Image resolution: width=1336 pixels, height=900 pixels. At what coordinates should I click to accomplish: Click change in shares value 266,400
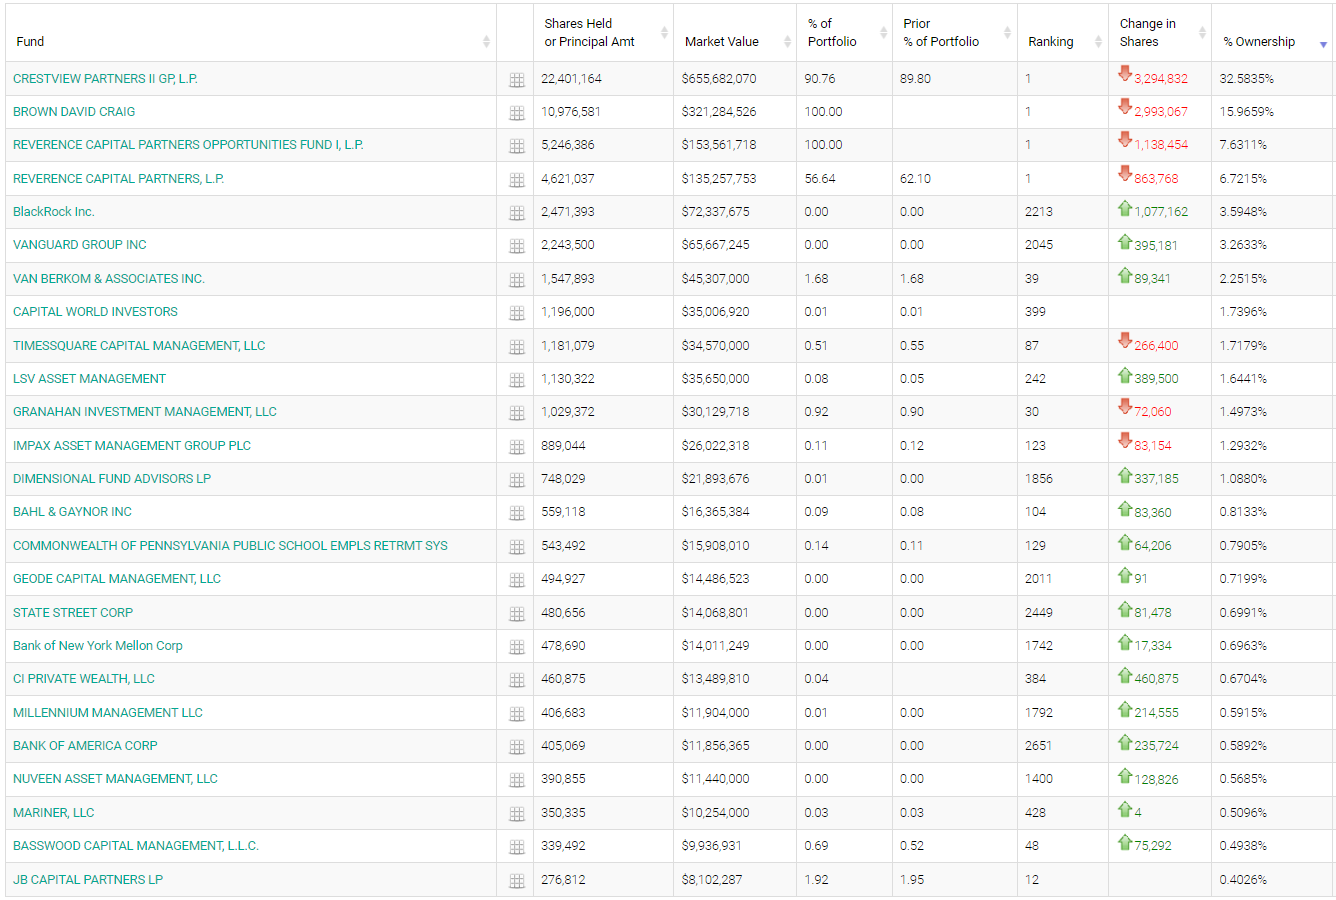coord(1156,346)
